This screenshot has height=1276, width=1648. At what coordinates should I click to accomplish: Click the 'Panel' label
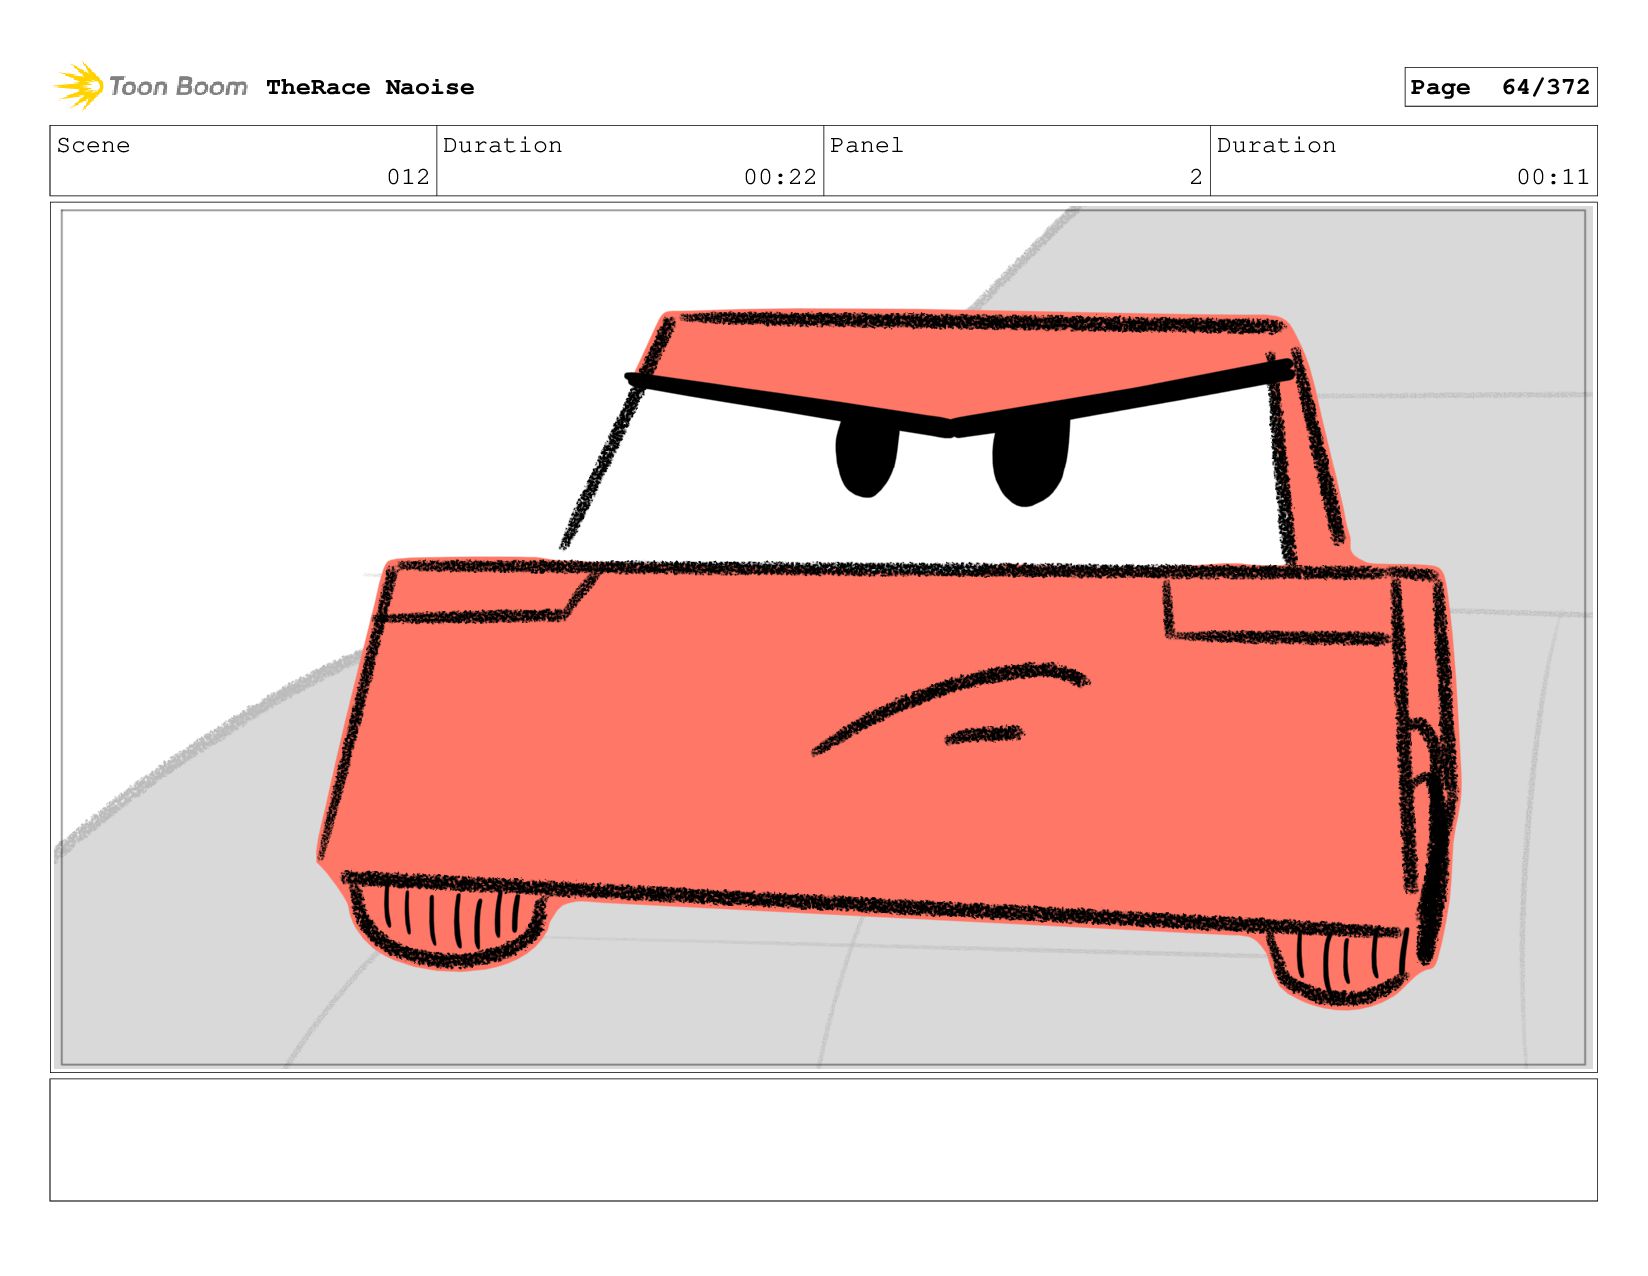pos(866,145)
